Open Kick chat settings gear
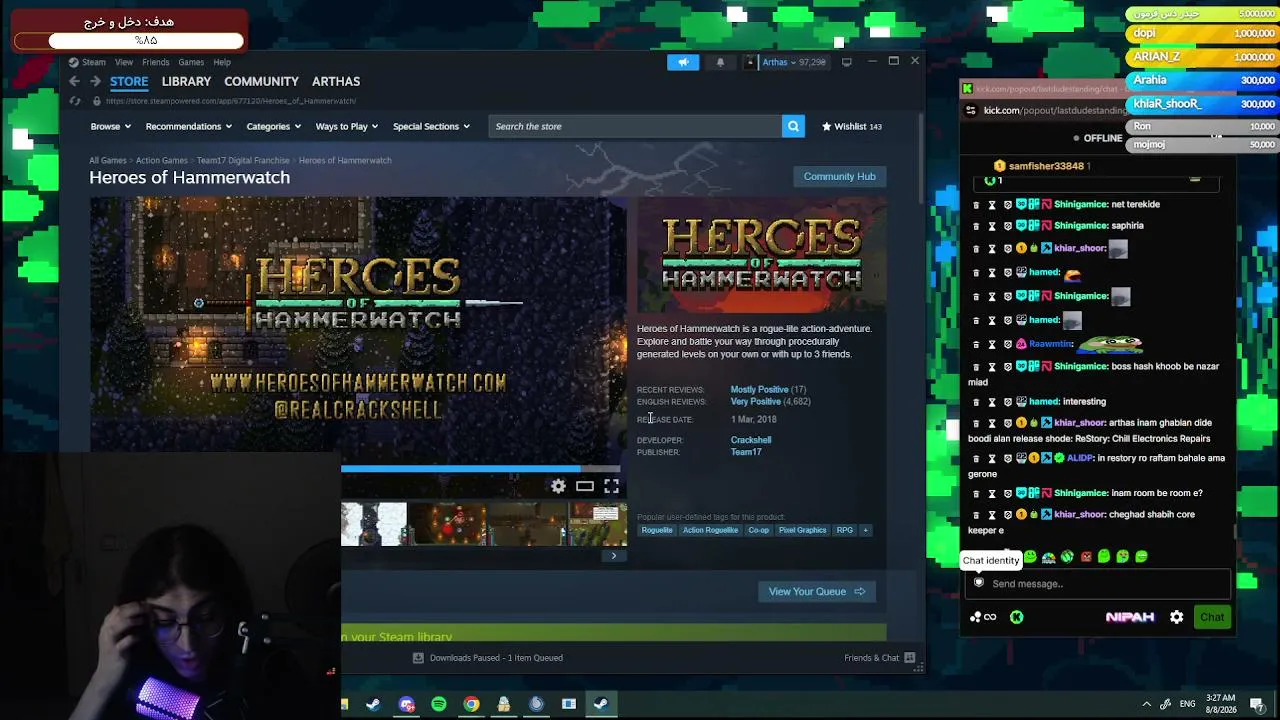Image resolution: width=1280 pixels, height=720 pixels. (1176, 617)
